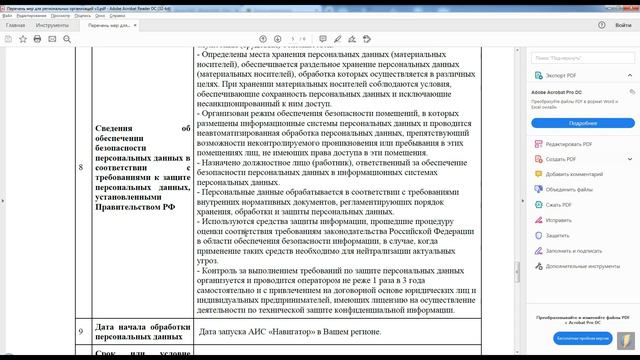
Task: Click the Редактировать PDF label
Action: [x=569, y=144]
